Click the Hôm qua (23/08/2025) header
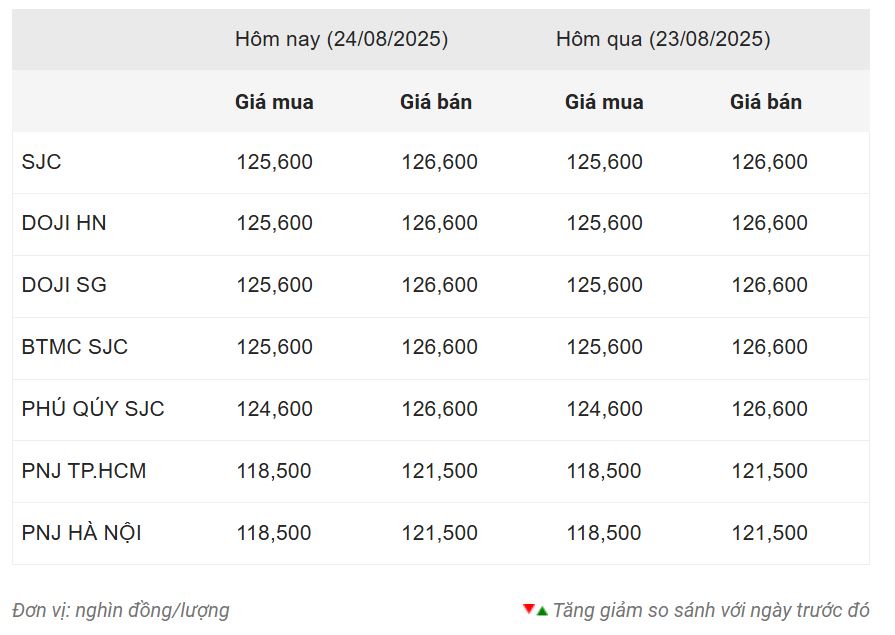The width and height of the screenshot is (895, 635). tap(663, 39)
